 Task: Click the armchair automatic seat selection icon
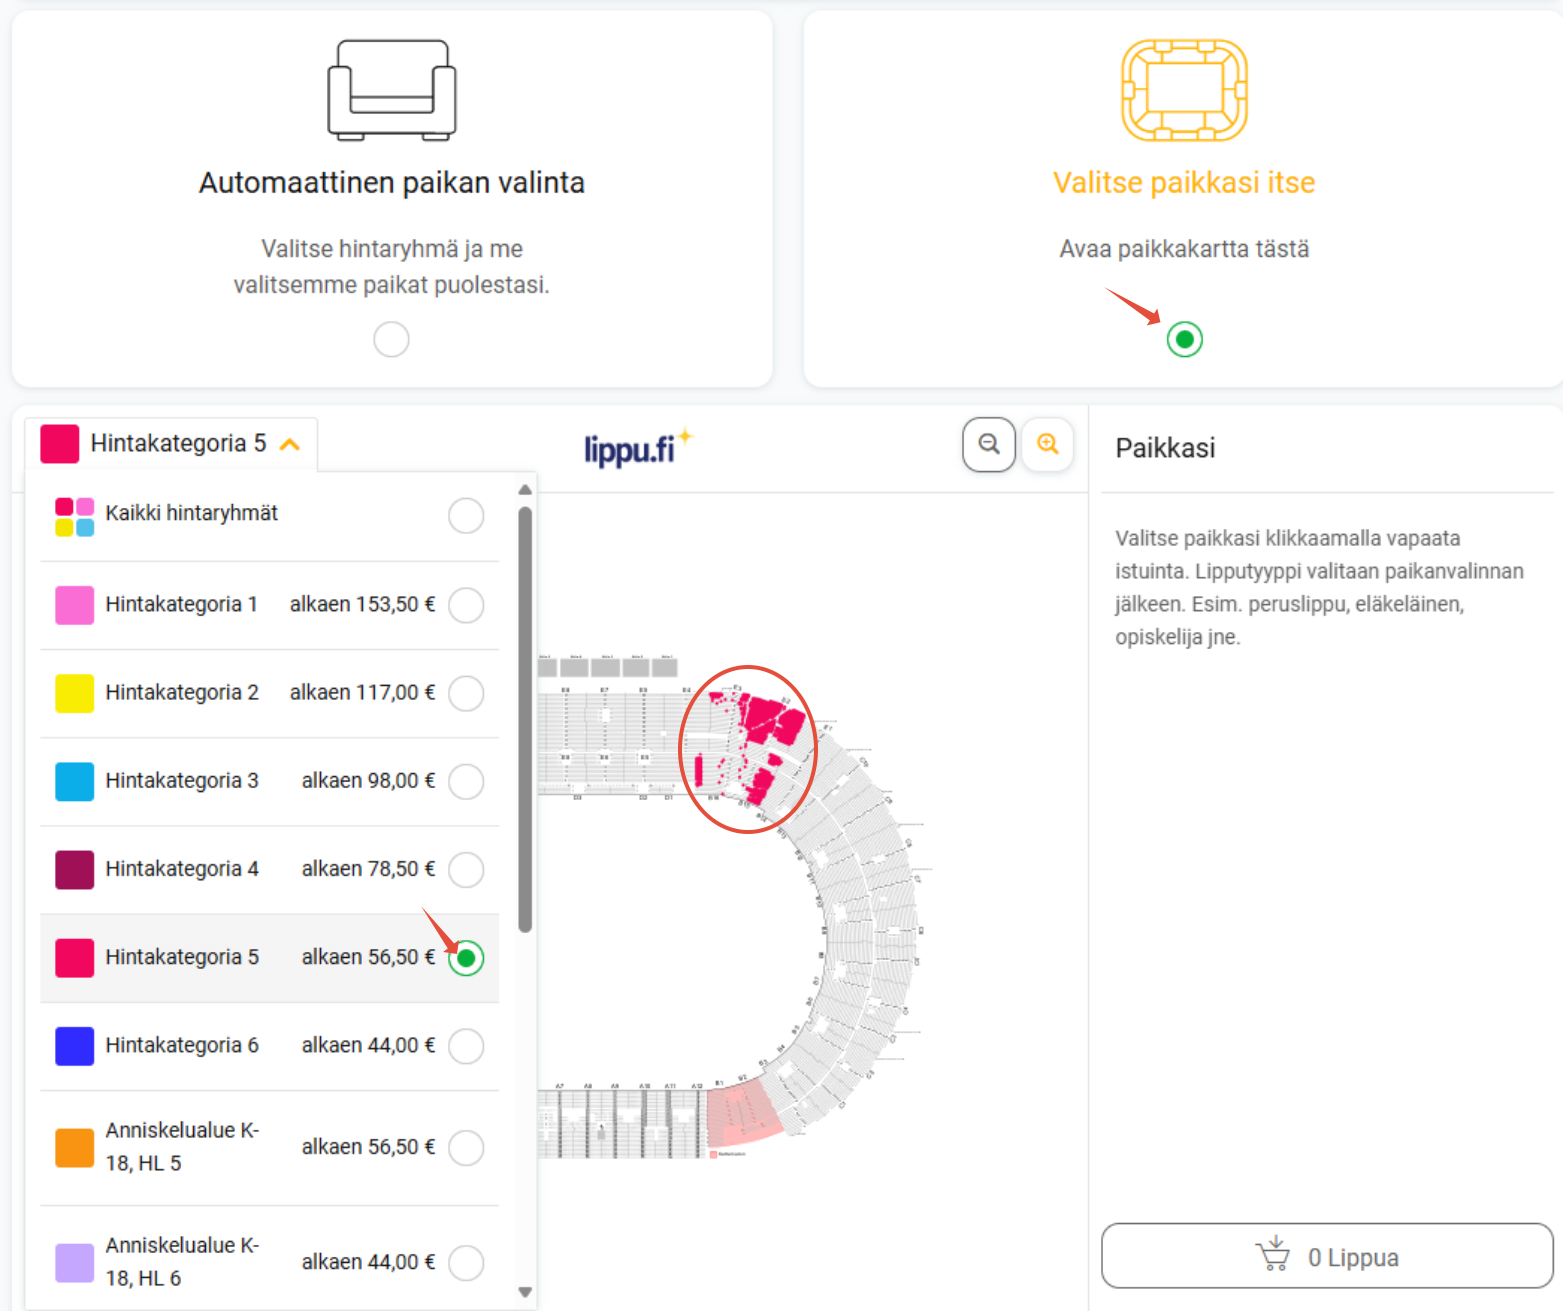[392, 89]
